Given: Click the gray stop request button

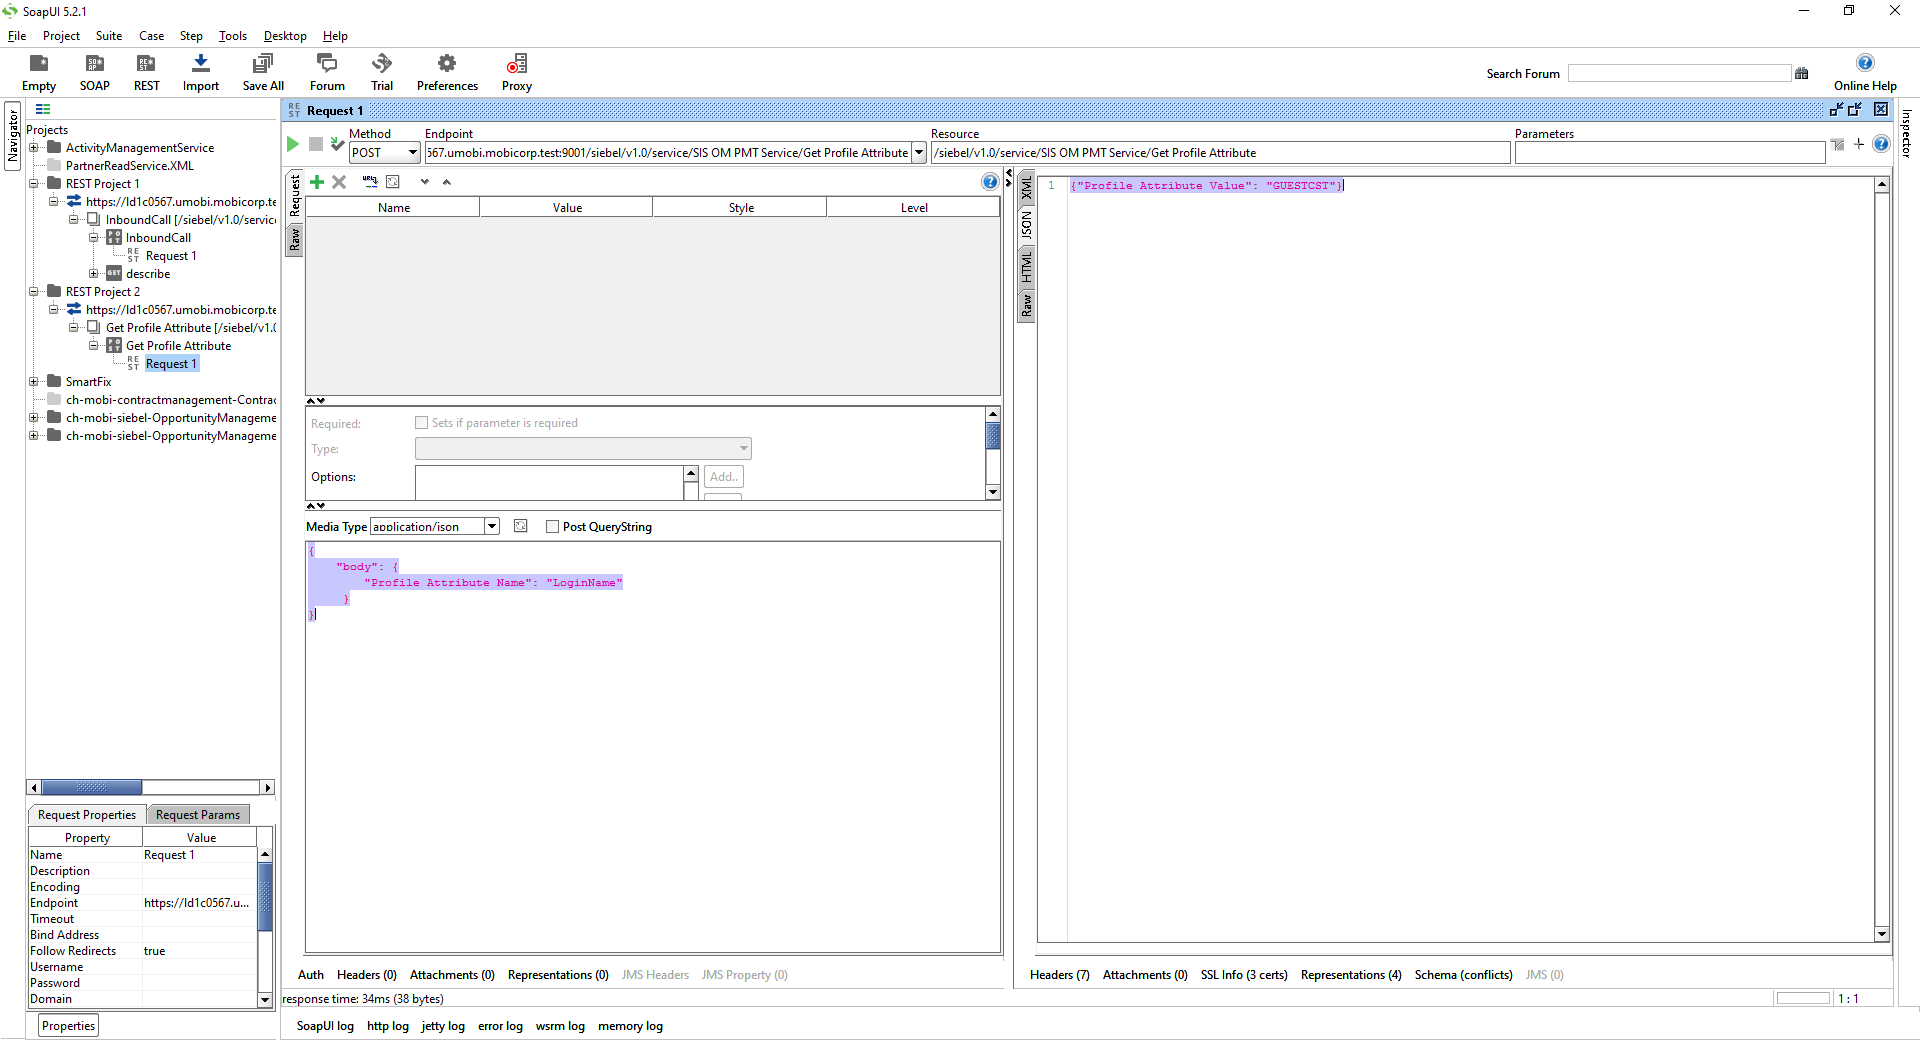Looking at the screenshot, I should click(316, 144).
